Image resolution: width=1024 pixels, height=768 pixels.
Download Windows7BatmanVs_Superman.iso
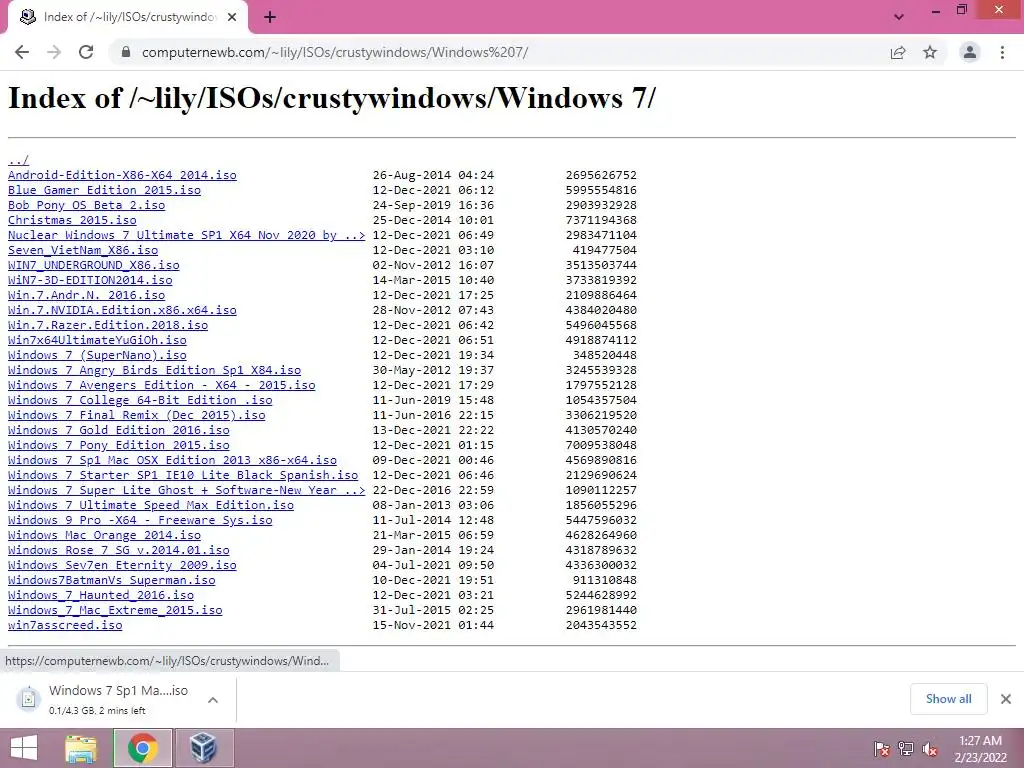point(112,581)
